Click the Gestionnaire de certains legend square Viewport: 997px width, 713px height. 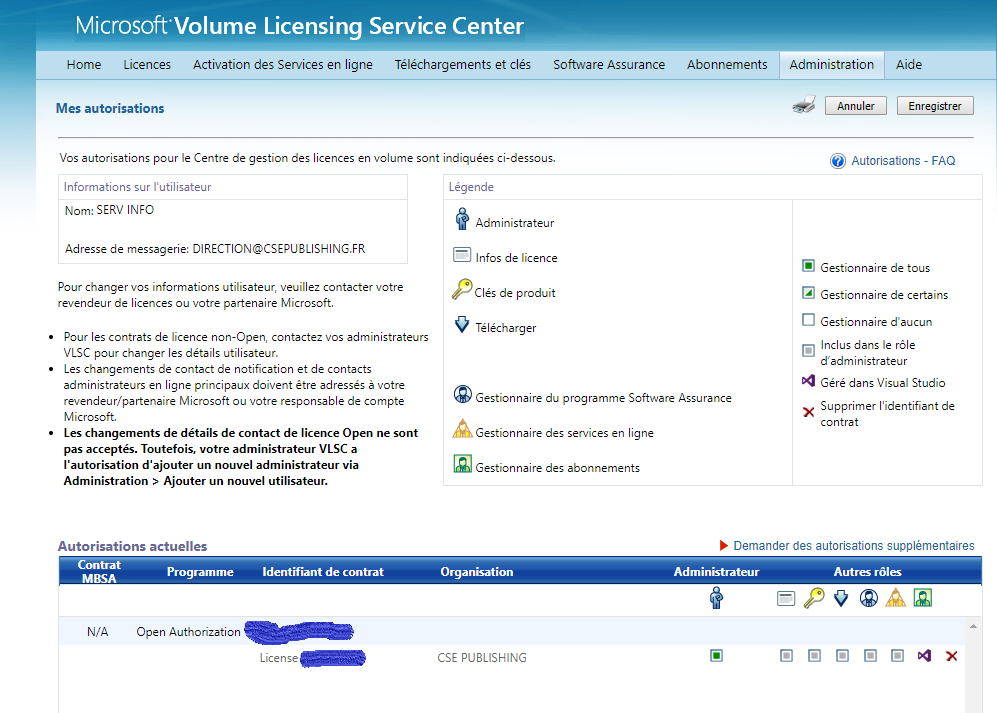808,293
